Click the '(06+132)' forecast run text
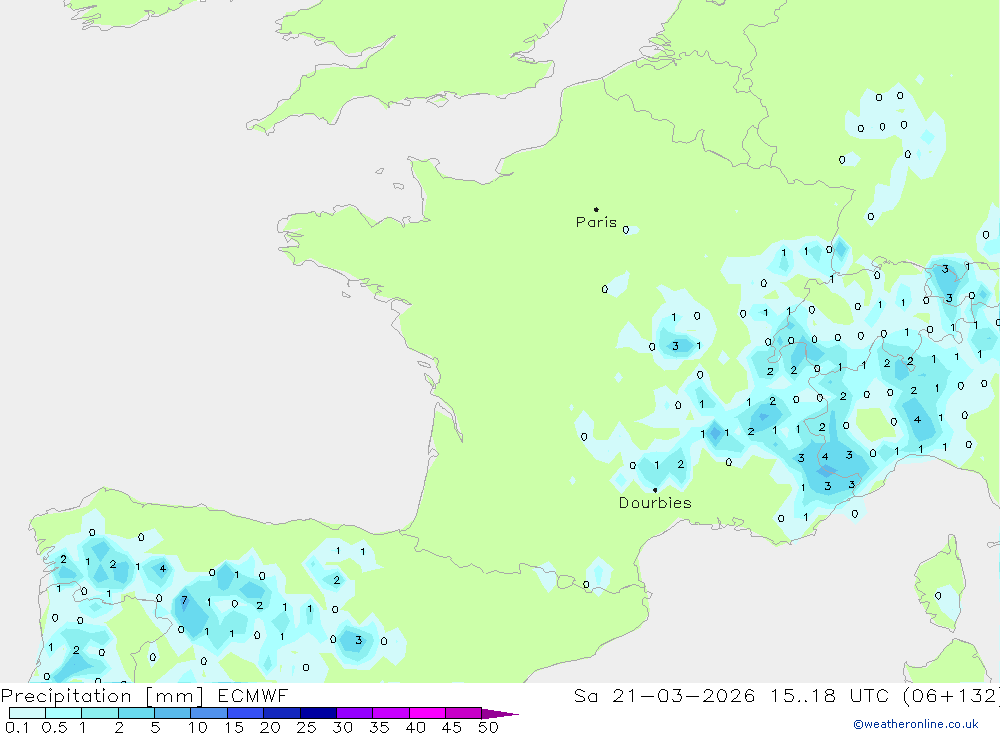This screenshot has width=1000, height=733. coord(950,696)
